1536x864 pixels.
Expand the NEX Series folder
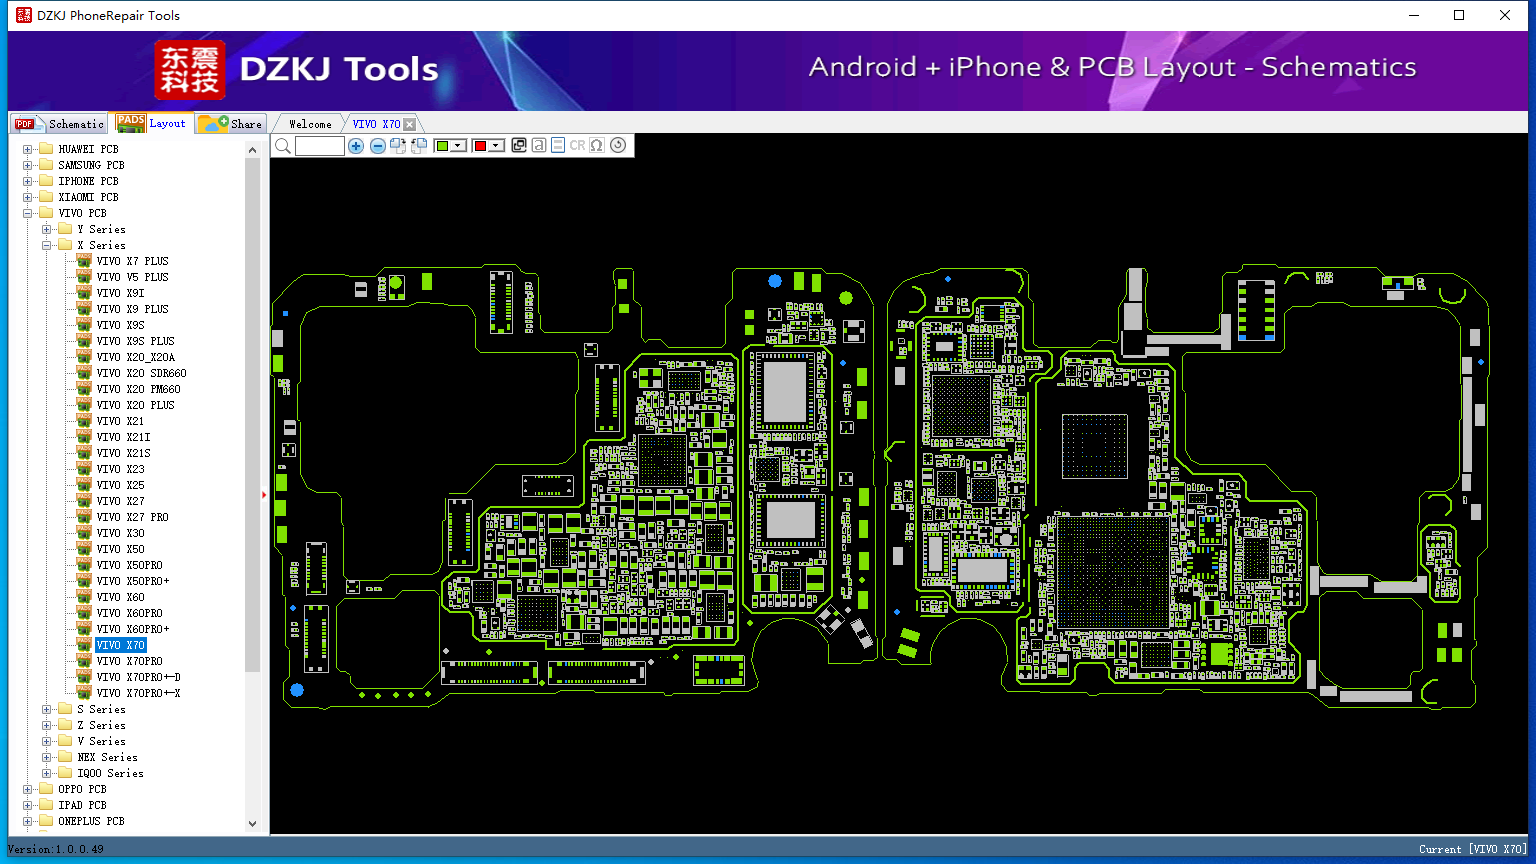click(47, 757)
